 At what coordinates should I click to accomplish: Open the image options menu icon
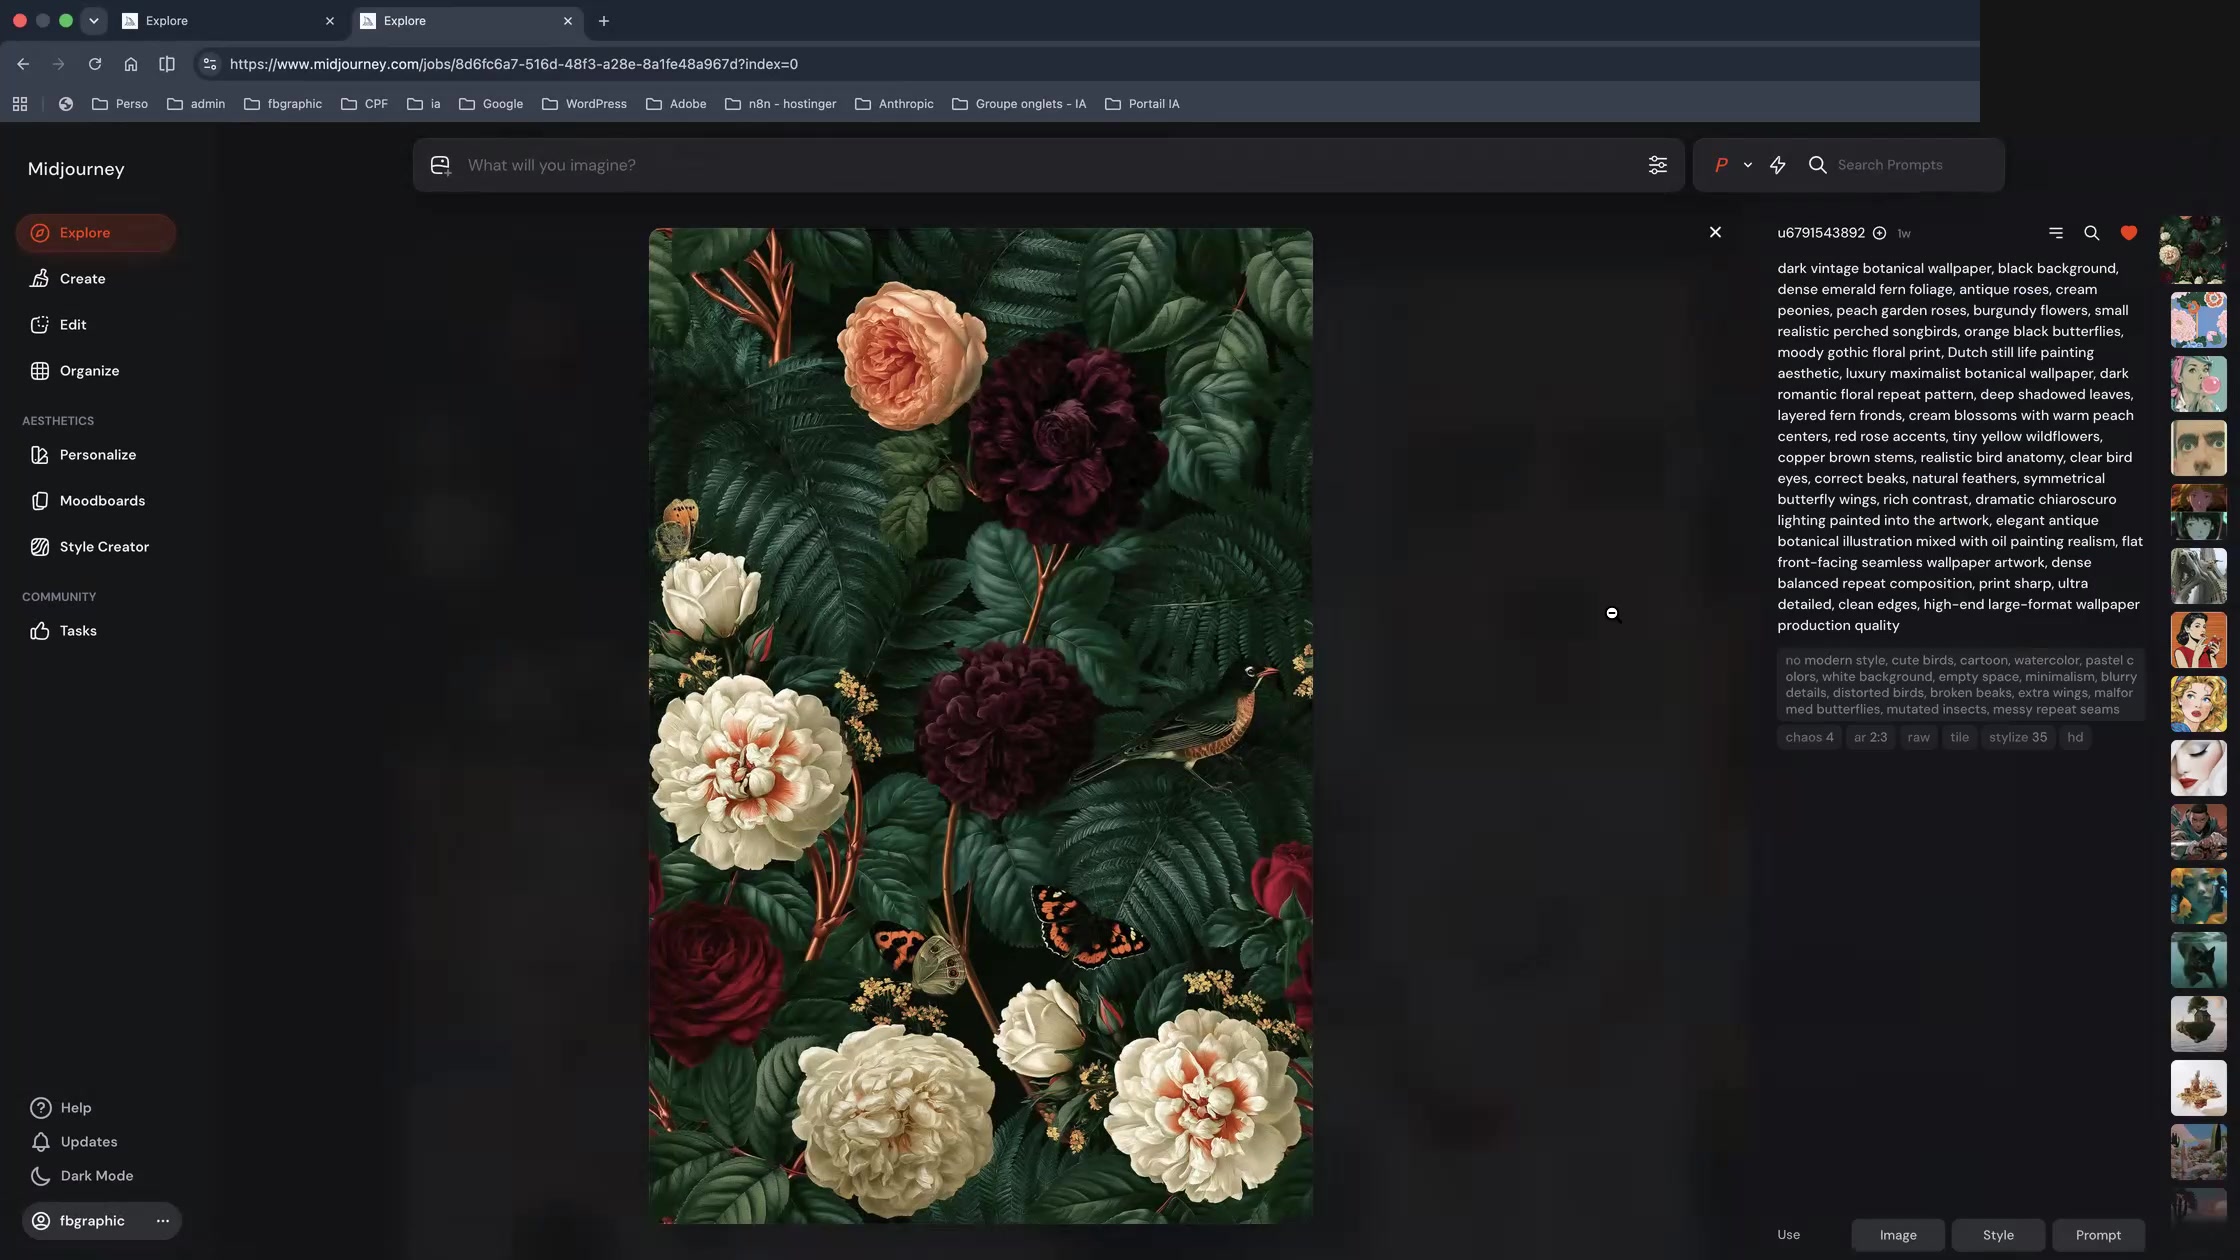(2055, 233)
